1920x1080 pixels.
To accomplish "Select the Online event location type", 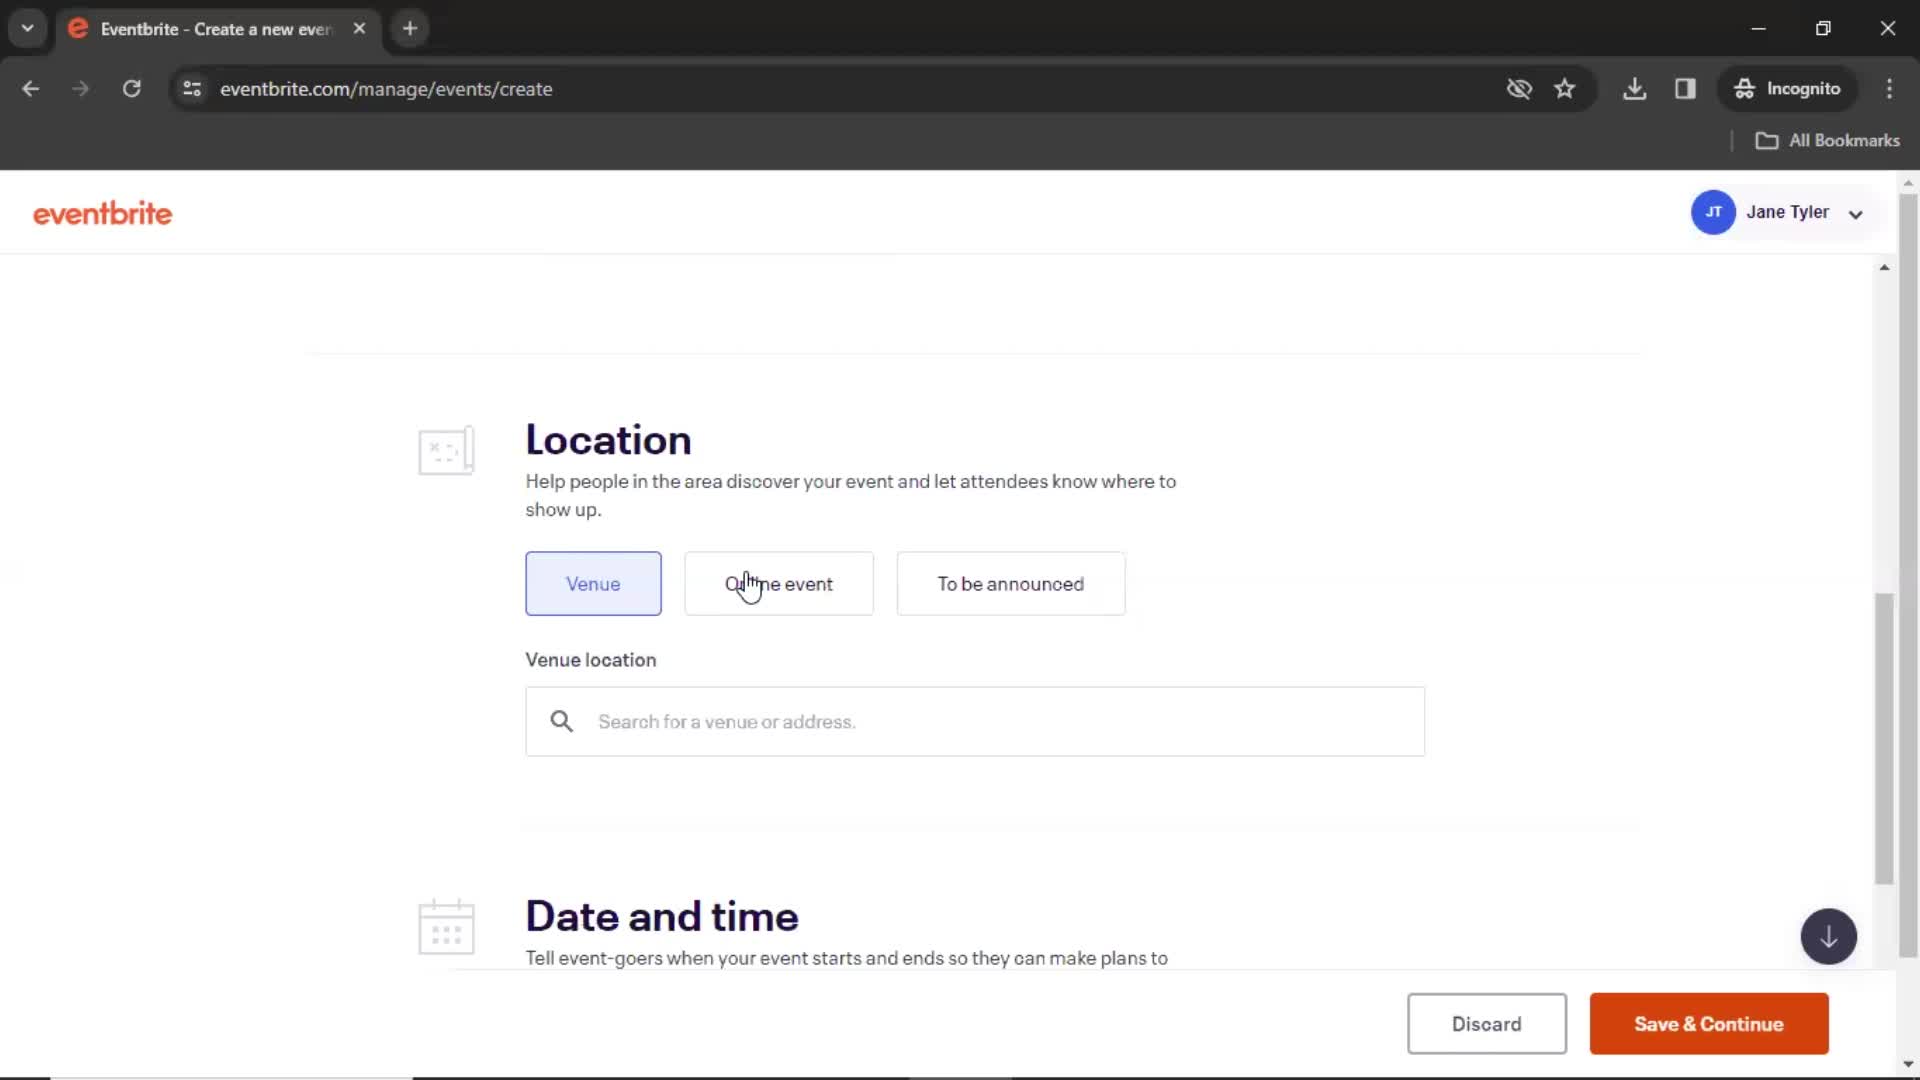I will pos(778,583).
